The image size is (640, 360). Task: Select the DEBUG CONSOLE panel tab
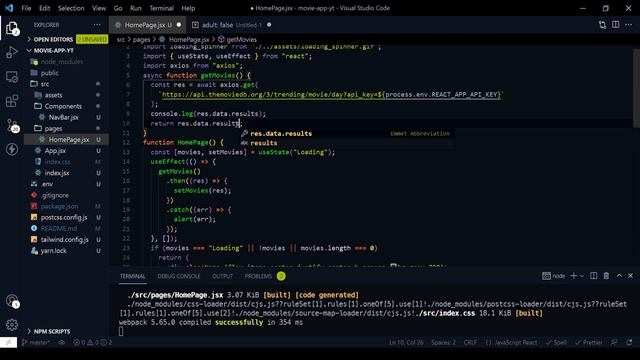pos(179,276)
